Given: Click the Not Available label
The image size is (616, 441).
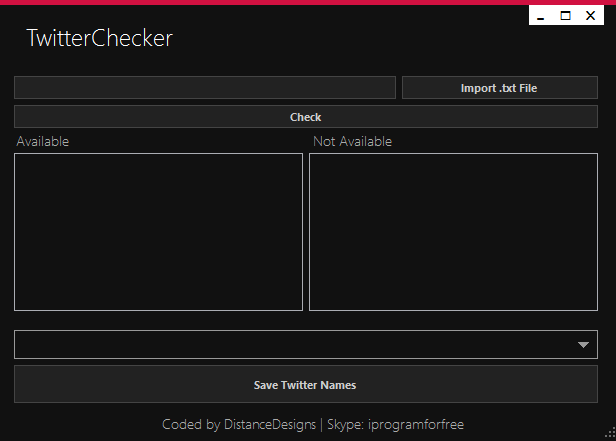Looking at the screenshot, I should [x=352, y=141].
